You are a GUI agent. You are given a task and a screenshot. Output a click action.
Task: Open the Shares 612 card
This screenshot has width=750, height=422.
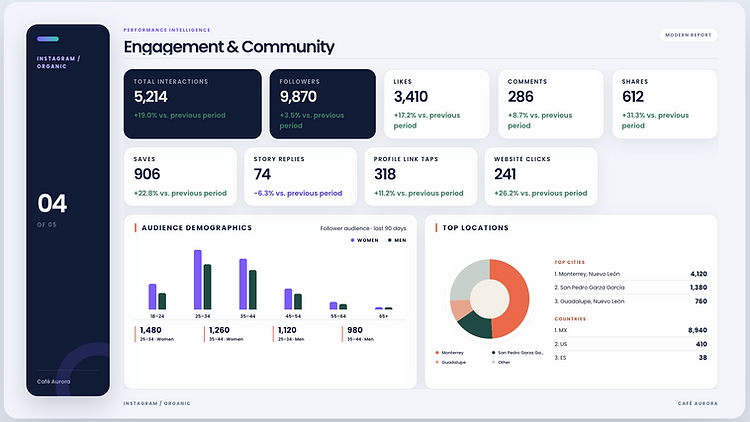point(665,104)
